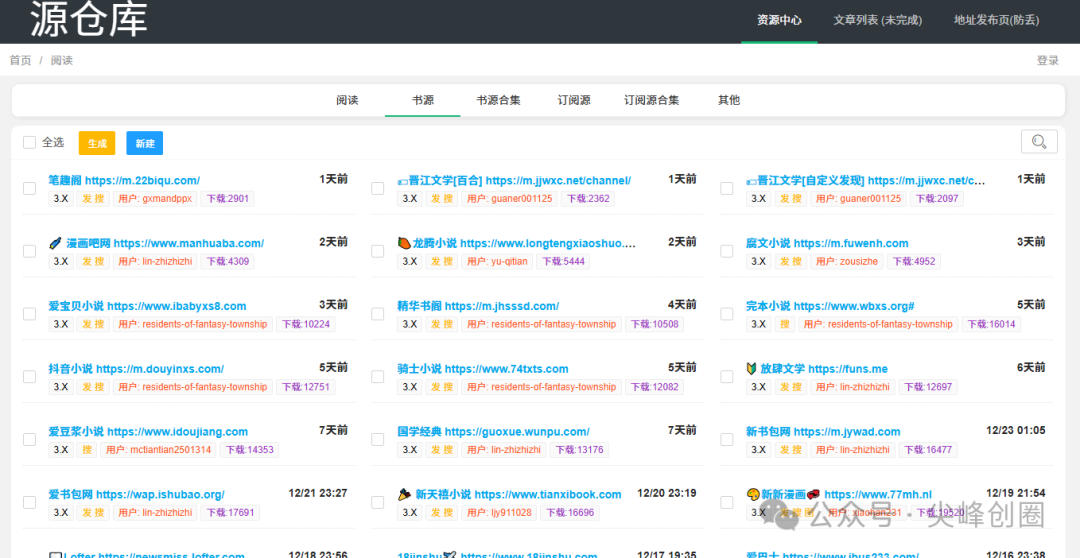1080x558 pixels.
Task: Open the 新天禧小说 tianxibook.com link
Action: [x=510, y=495]
